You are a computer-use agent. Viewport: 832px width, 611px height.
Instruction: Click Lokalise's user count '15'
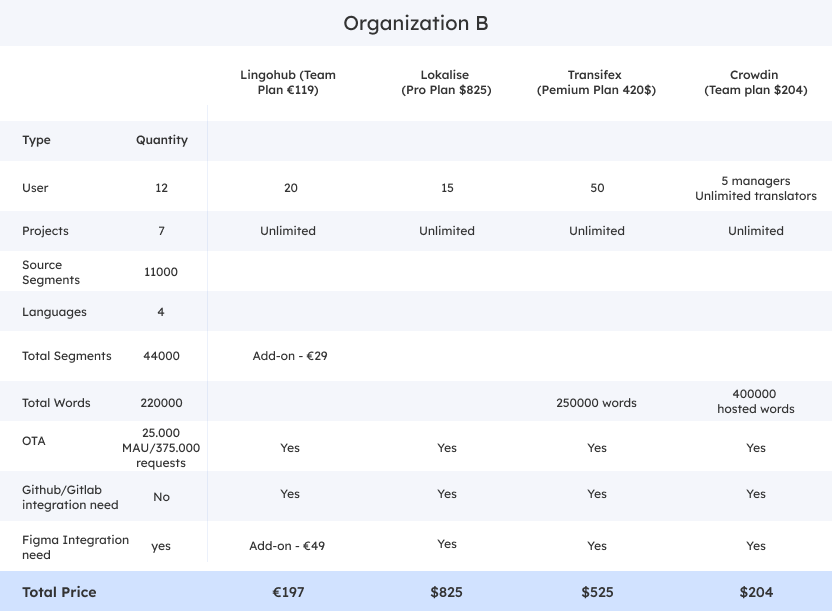click(x=447, y=188)
